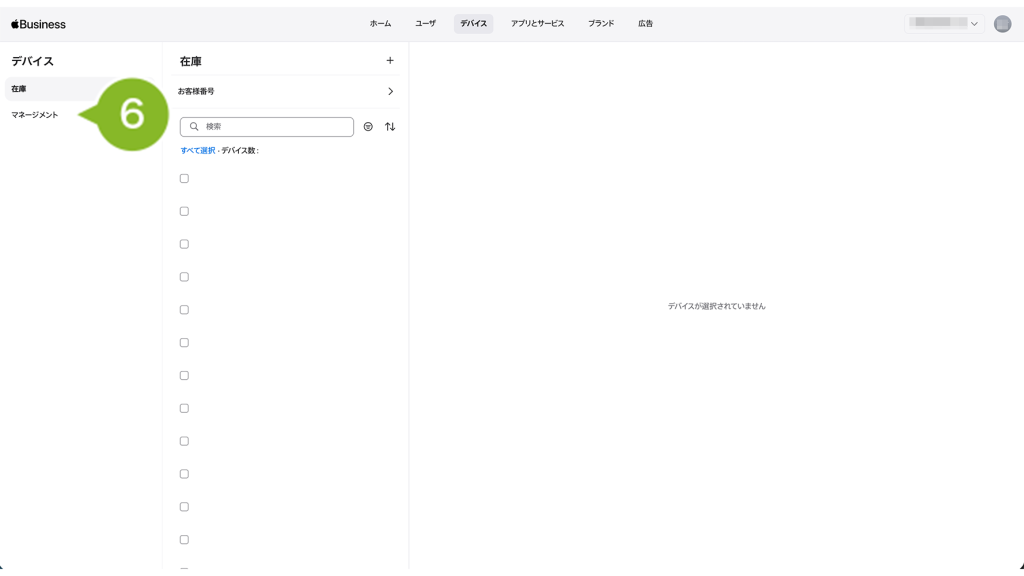
Task: Open the filter icon beside search
Action: (x=368, y=127)
